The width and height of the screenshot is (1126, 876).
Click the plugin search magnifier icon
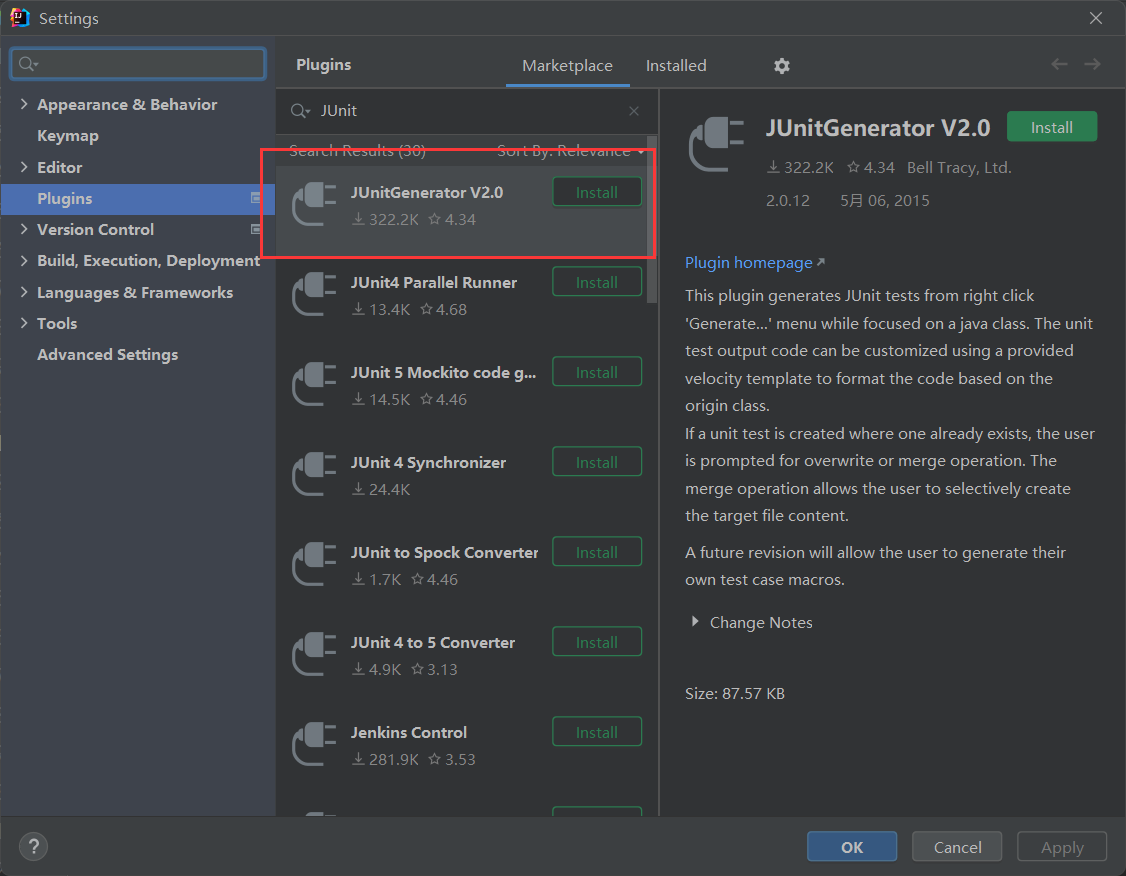(299, 111)
